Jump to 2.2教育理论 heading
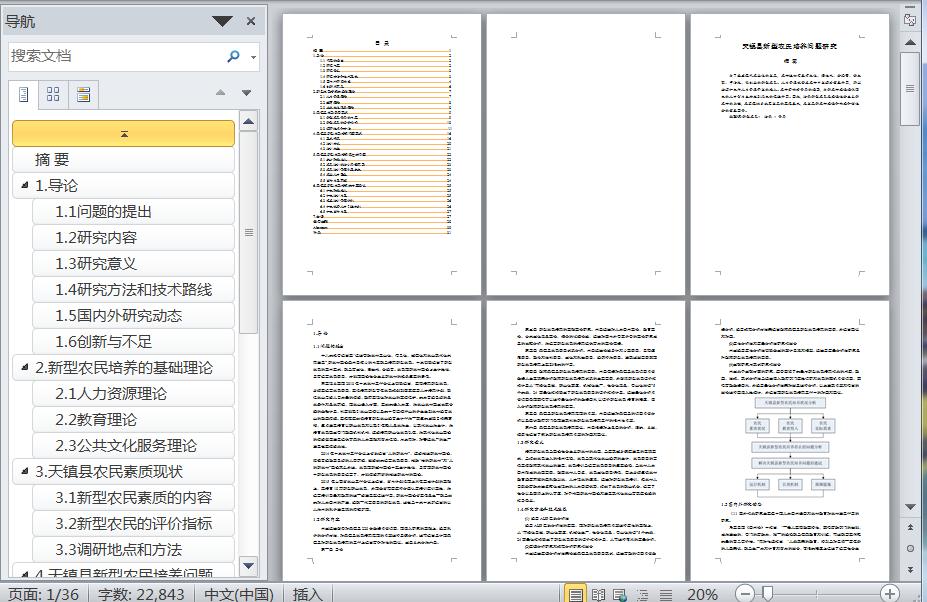Image resolution: width=927 pixels, height=602 pixels. (134, 420)
